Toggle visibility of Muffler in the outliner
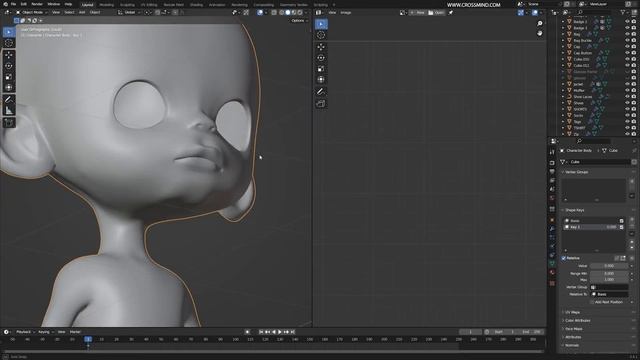 pos(627,90)
